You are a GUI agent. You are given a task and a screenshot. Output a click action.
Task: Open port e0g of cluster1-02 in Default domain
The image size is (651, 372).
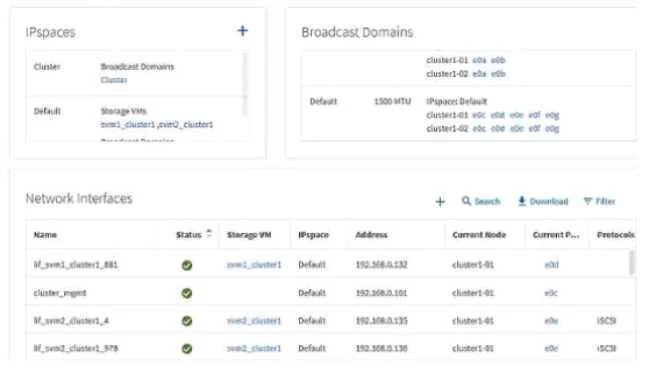[552, 129]
